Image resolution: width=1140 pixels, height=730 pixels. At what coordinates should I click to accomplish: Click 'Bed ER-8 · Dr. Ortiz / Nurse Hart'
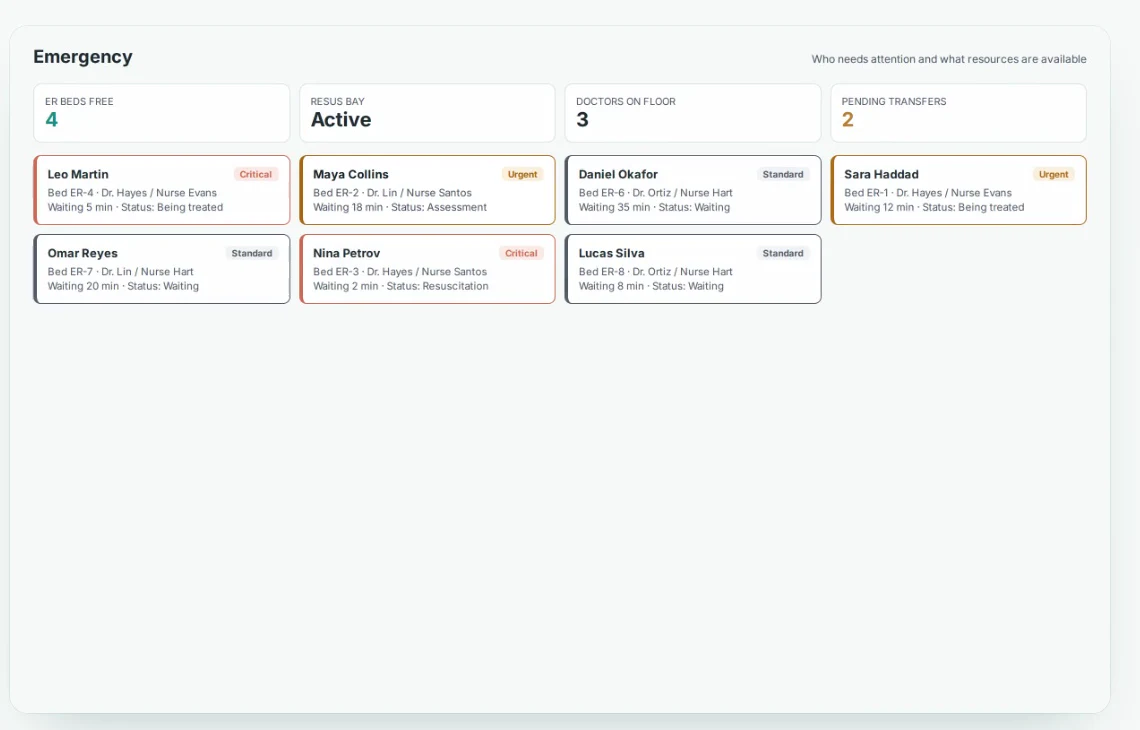point(656,271)
